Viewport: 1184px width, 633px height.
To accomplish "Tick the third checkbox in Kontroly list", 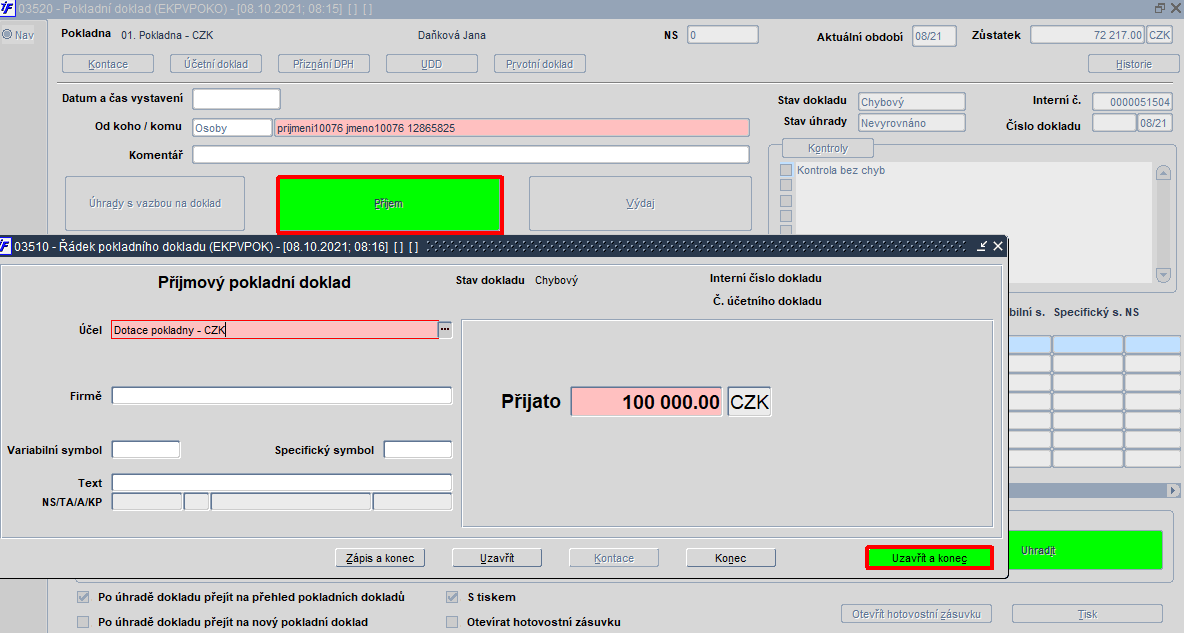I will [786, 201].
